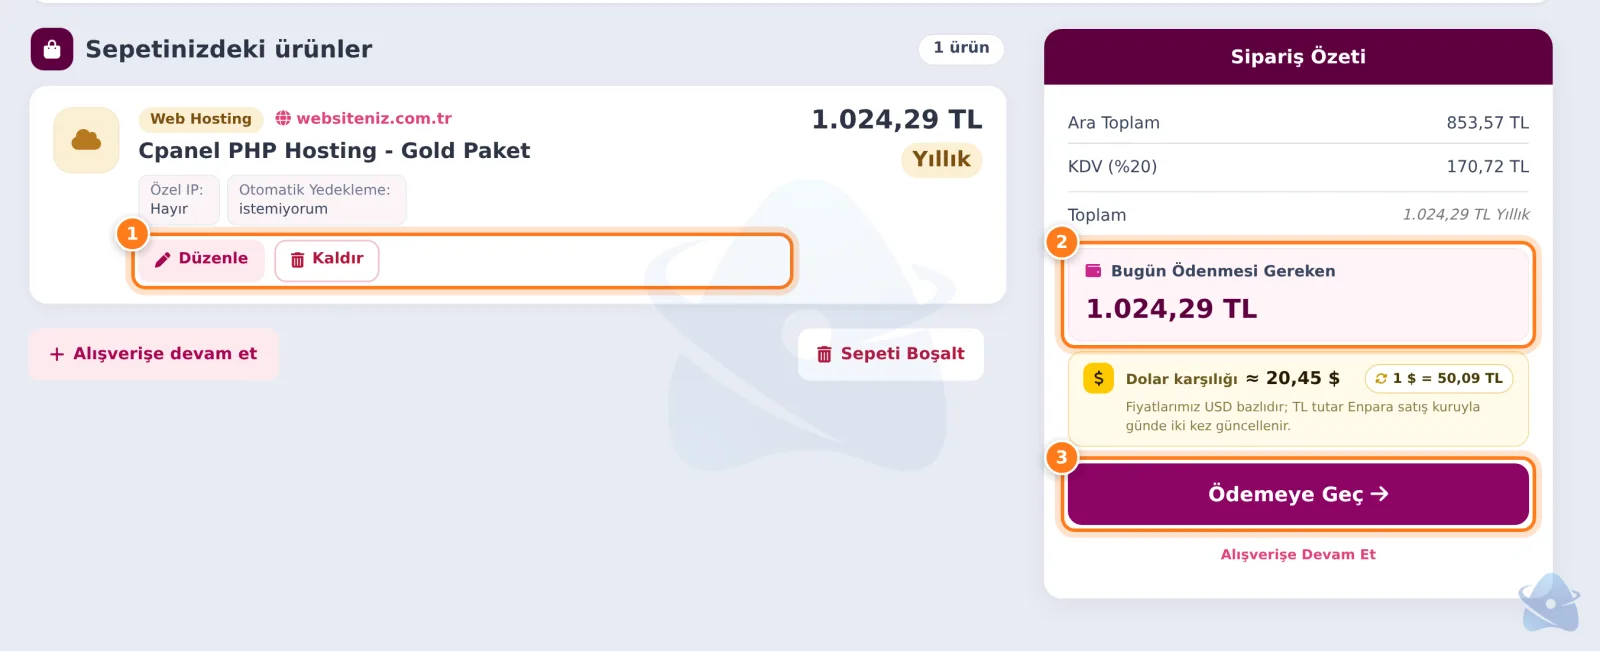Click the cloud hosting product icon
This screenshot has height=651, width=1600.
pyautogui.click(x=86, y=140)
